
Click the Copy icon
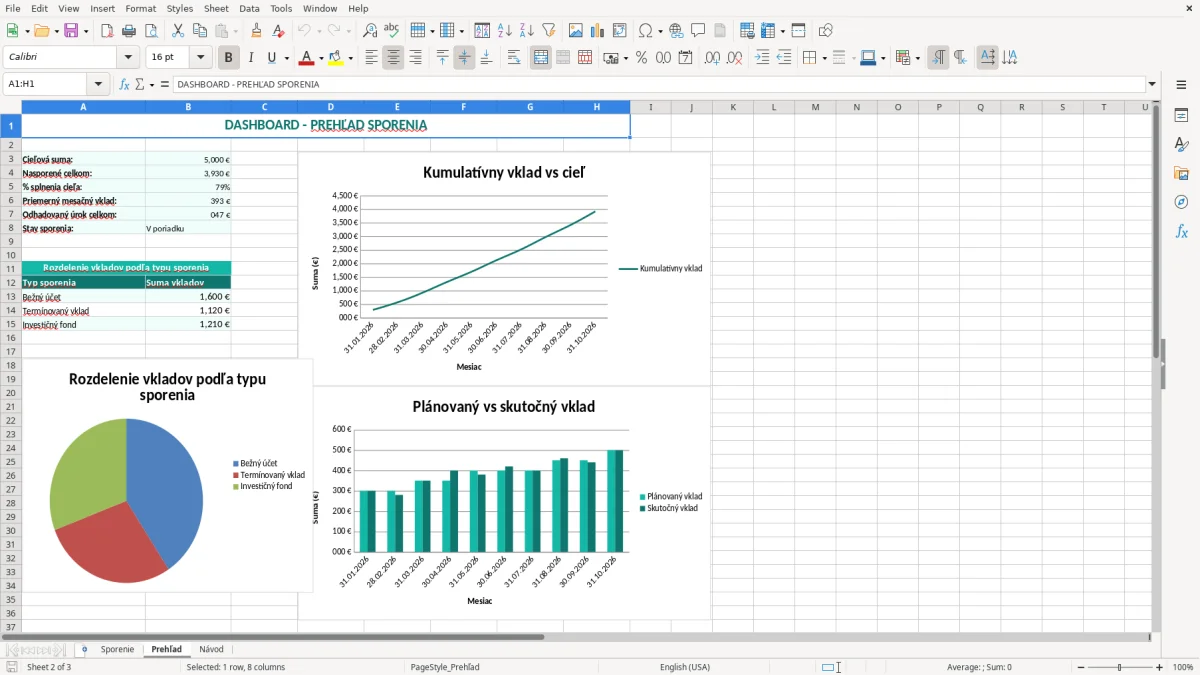coord(200,31)
